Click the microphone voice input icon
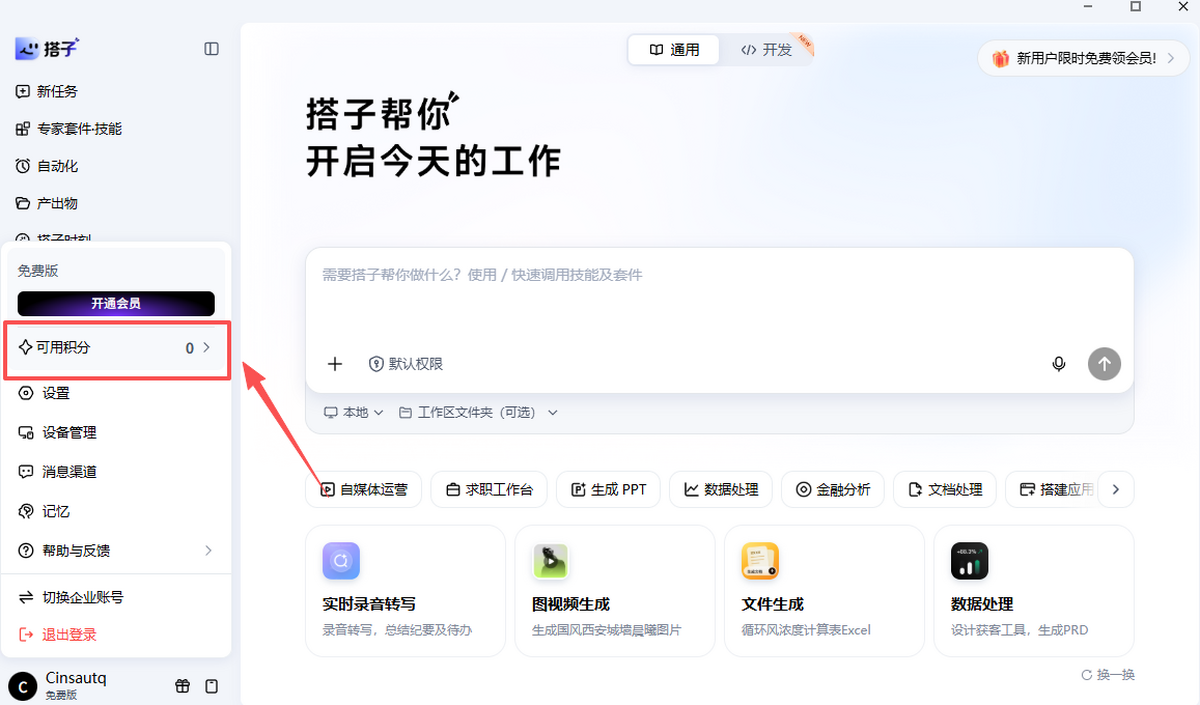Image resolution: width=1200 pixels, height=705 pixels. point(1059,364)
